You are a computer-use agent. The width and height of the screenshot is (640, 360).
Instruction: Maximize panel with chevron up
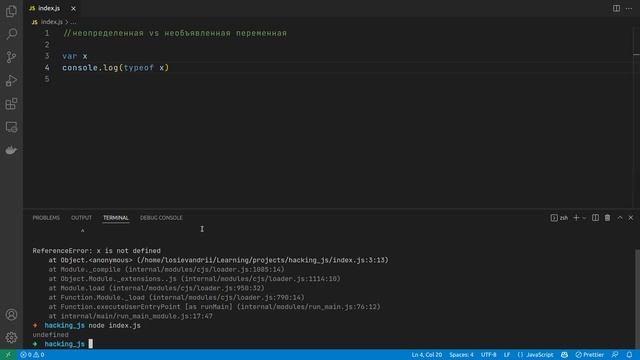tap(620, 218)
